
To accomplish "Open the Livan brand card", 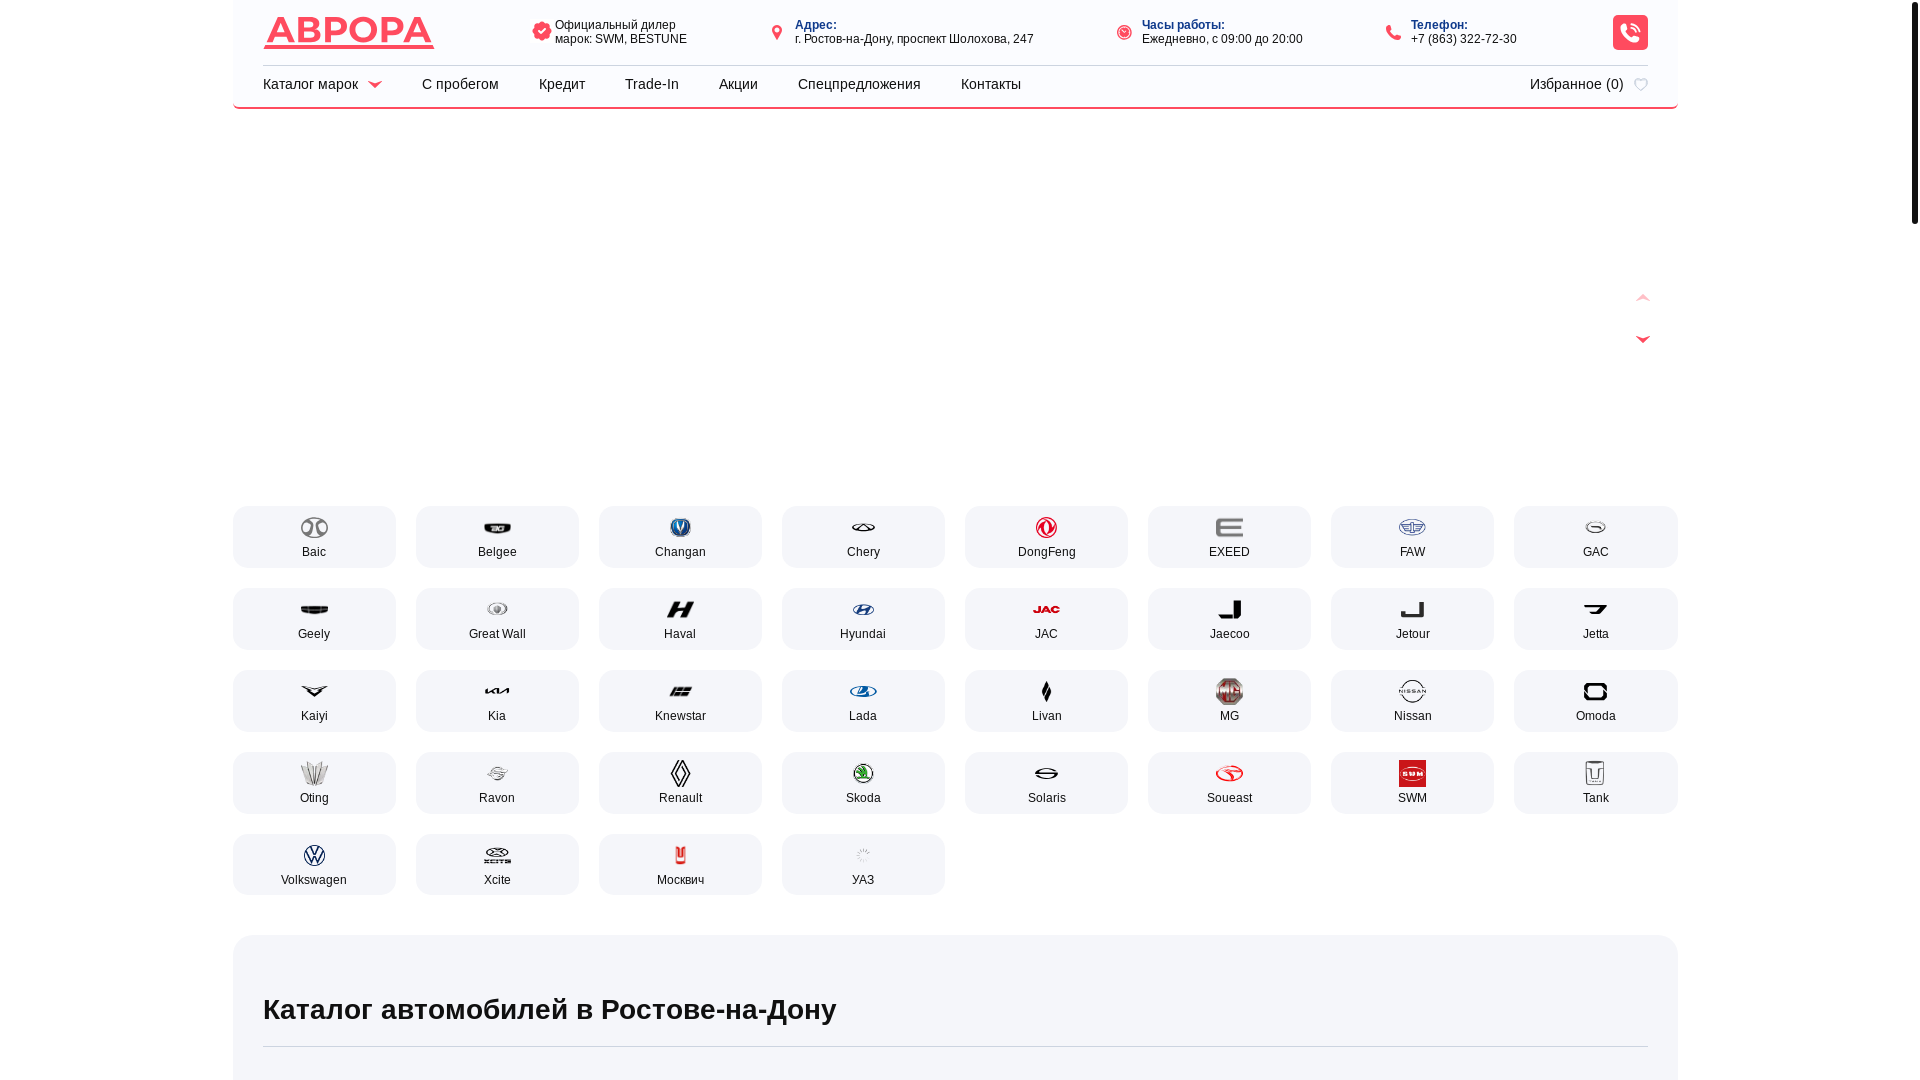I will [1046, 701].
